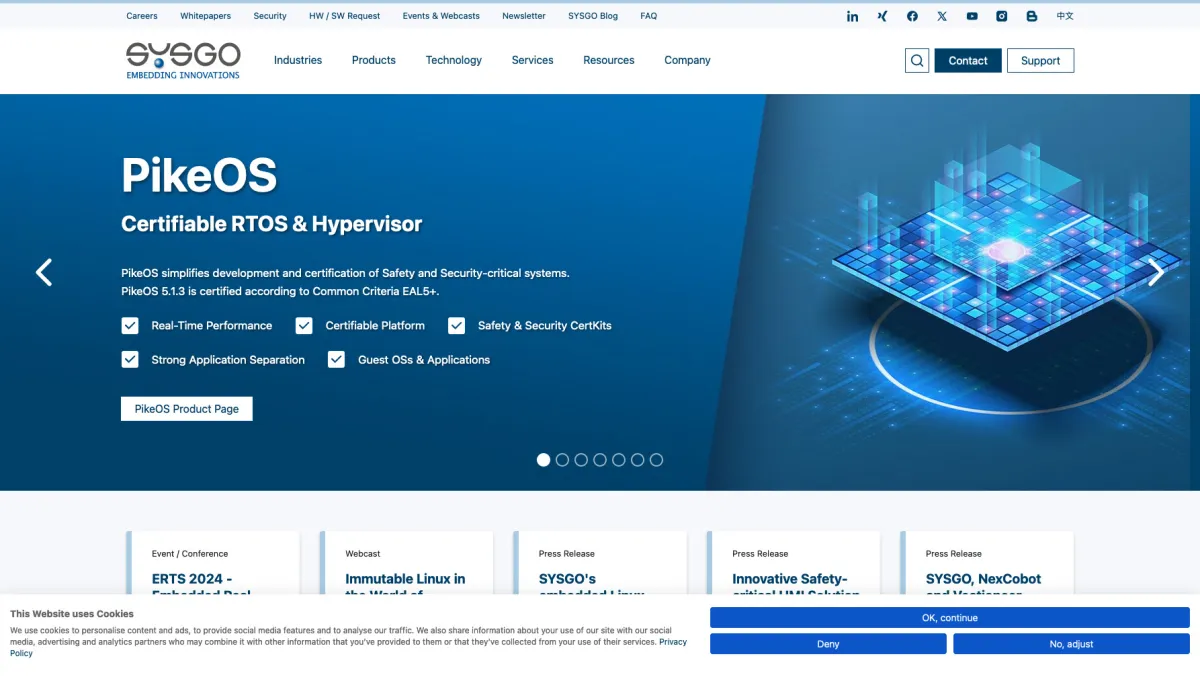Image resolution: width=1200 pixels, height=677 pixels.
Task: Open the SYSGO, NexCobot press release card
Action: [988, 565]
